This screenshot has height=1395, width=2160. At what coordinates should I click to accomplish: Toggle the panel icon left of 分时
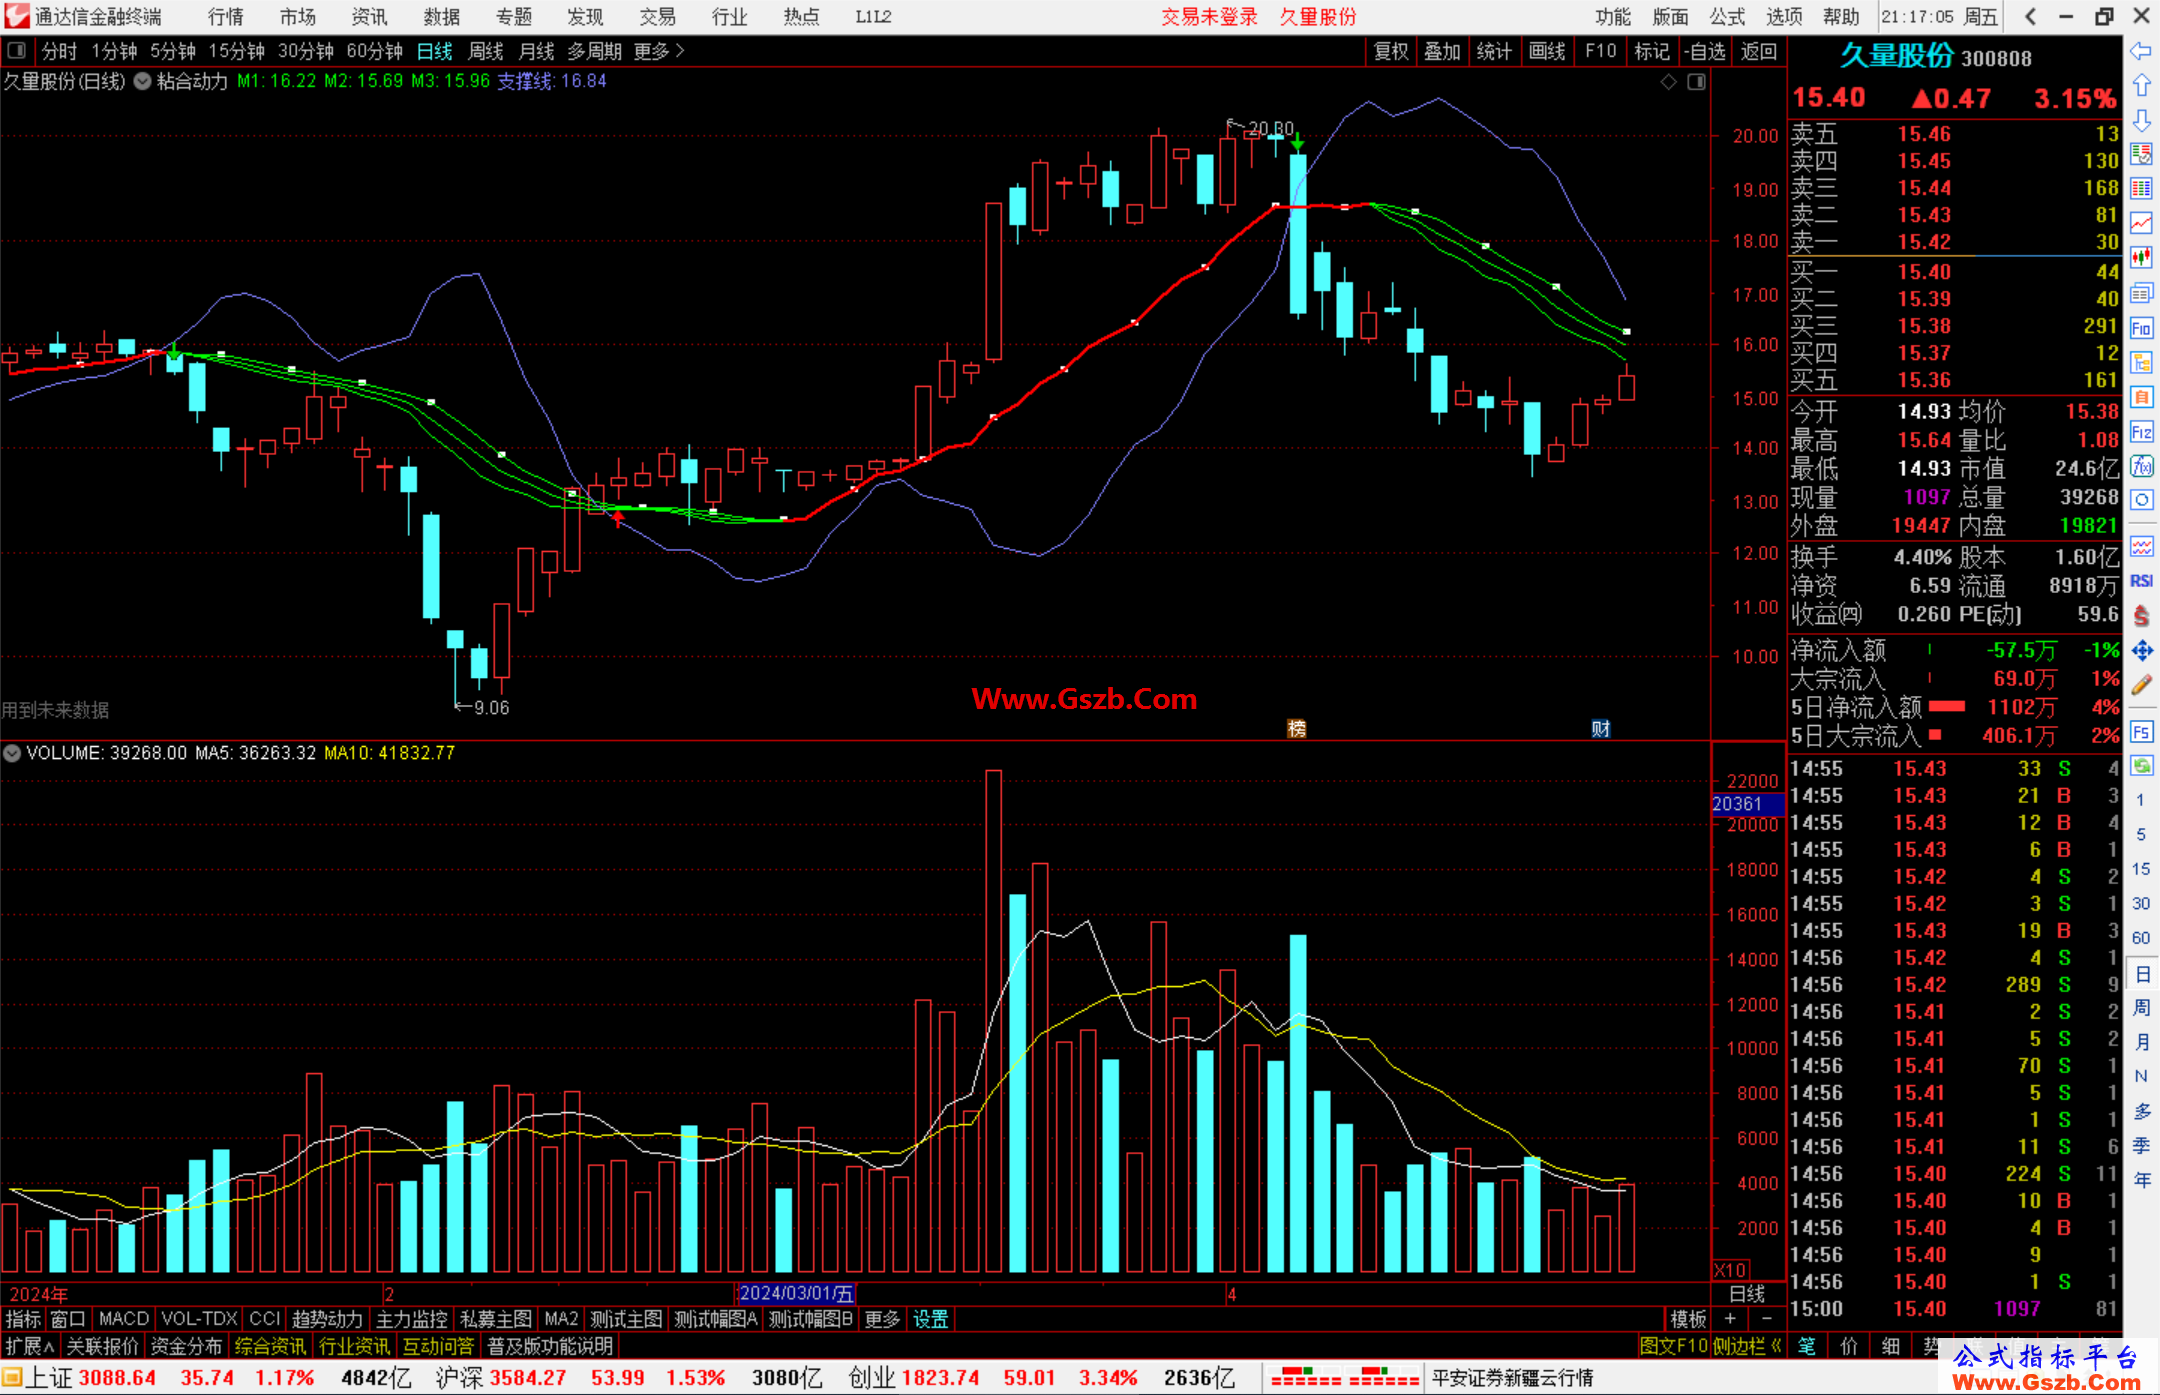pos(16,50)
